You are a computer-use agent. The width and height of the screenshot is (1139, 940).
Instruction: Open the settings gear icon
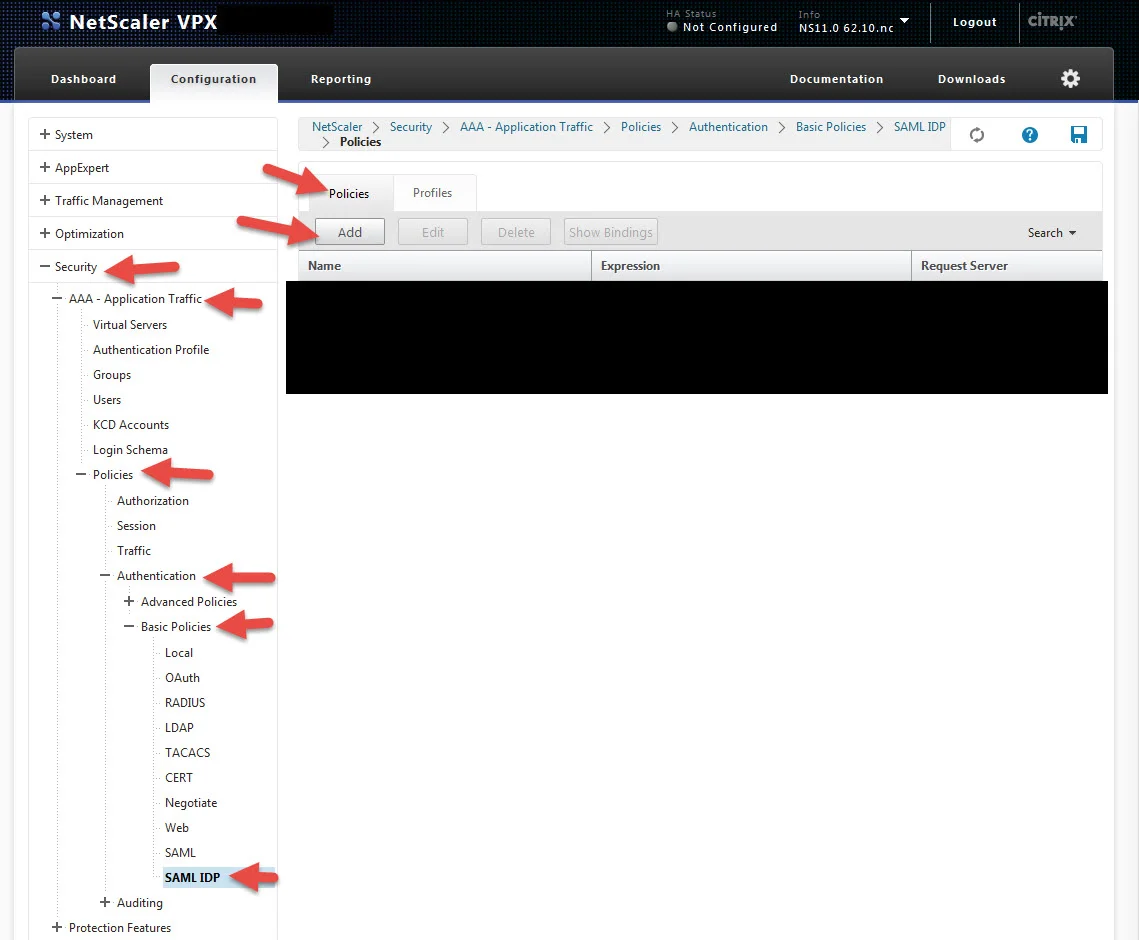pos(1070,78)
